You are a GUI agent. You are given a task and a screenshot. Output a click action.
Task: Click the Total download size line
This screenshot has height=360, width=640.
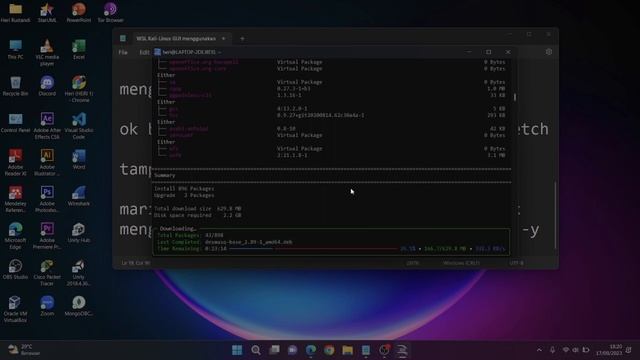(198, 209)
